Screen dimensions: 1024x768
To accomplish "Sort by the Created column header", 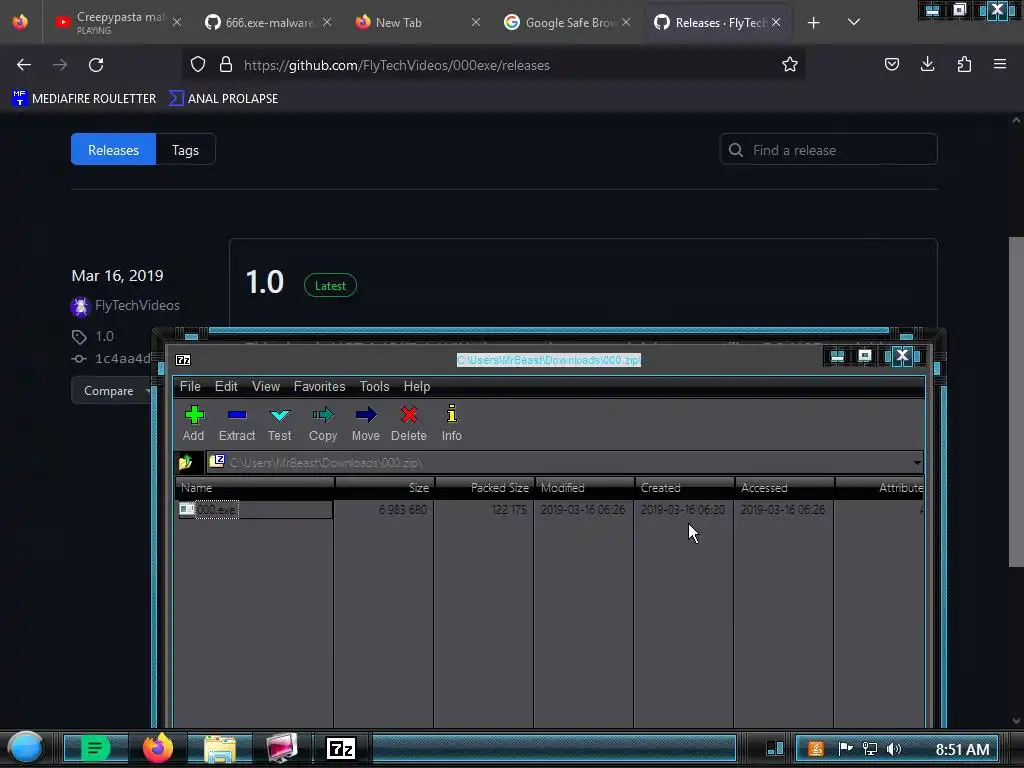I will point(684,487).
